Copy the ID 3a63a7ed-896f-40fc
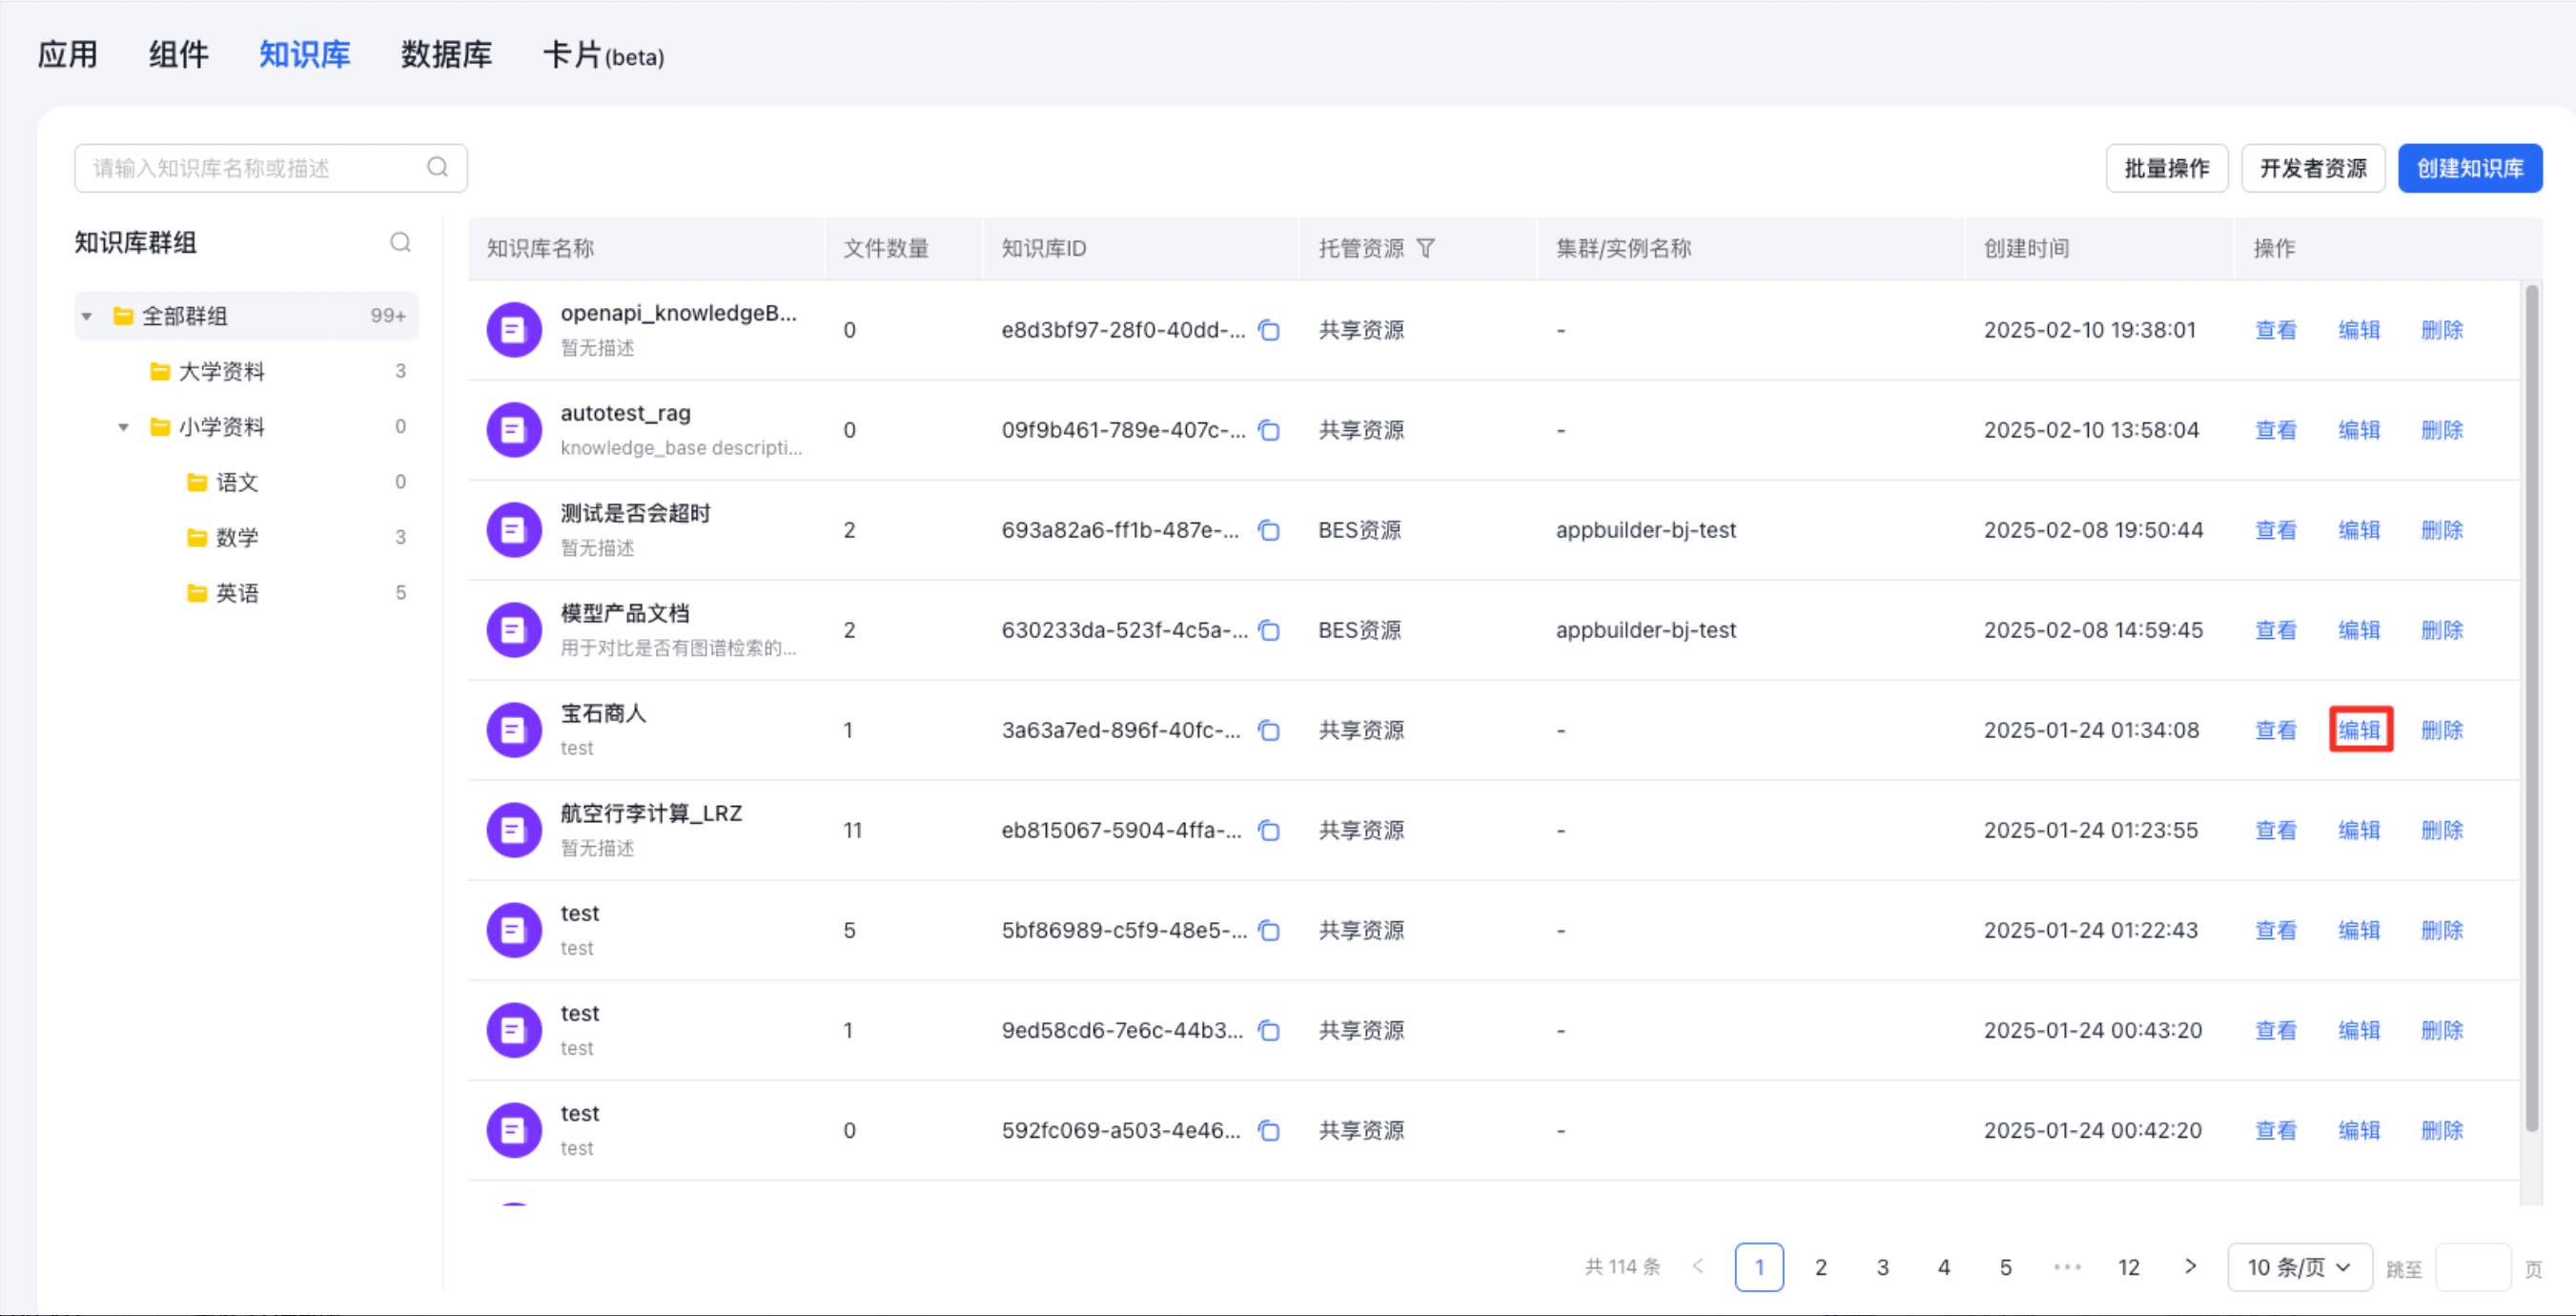 [x=1269, y=730]
